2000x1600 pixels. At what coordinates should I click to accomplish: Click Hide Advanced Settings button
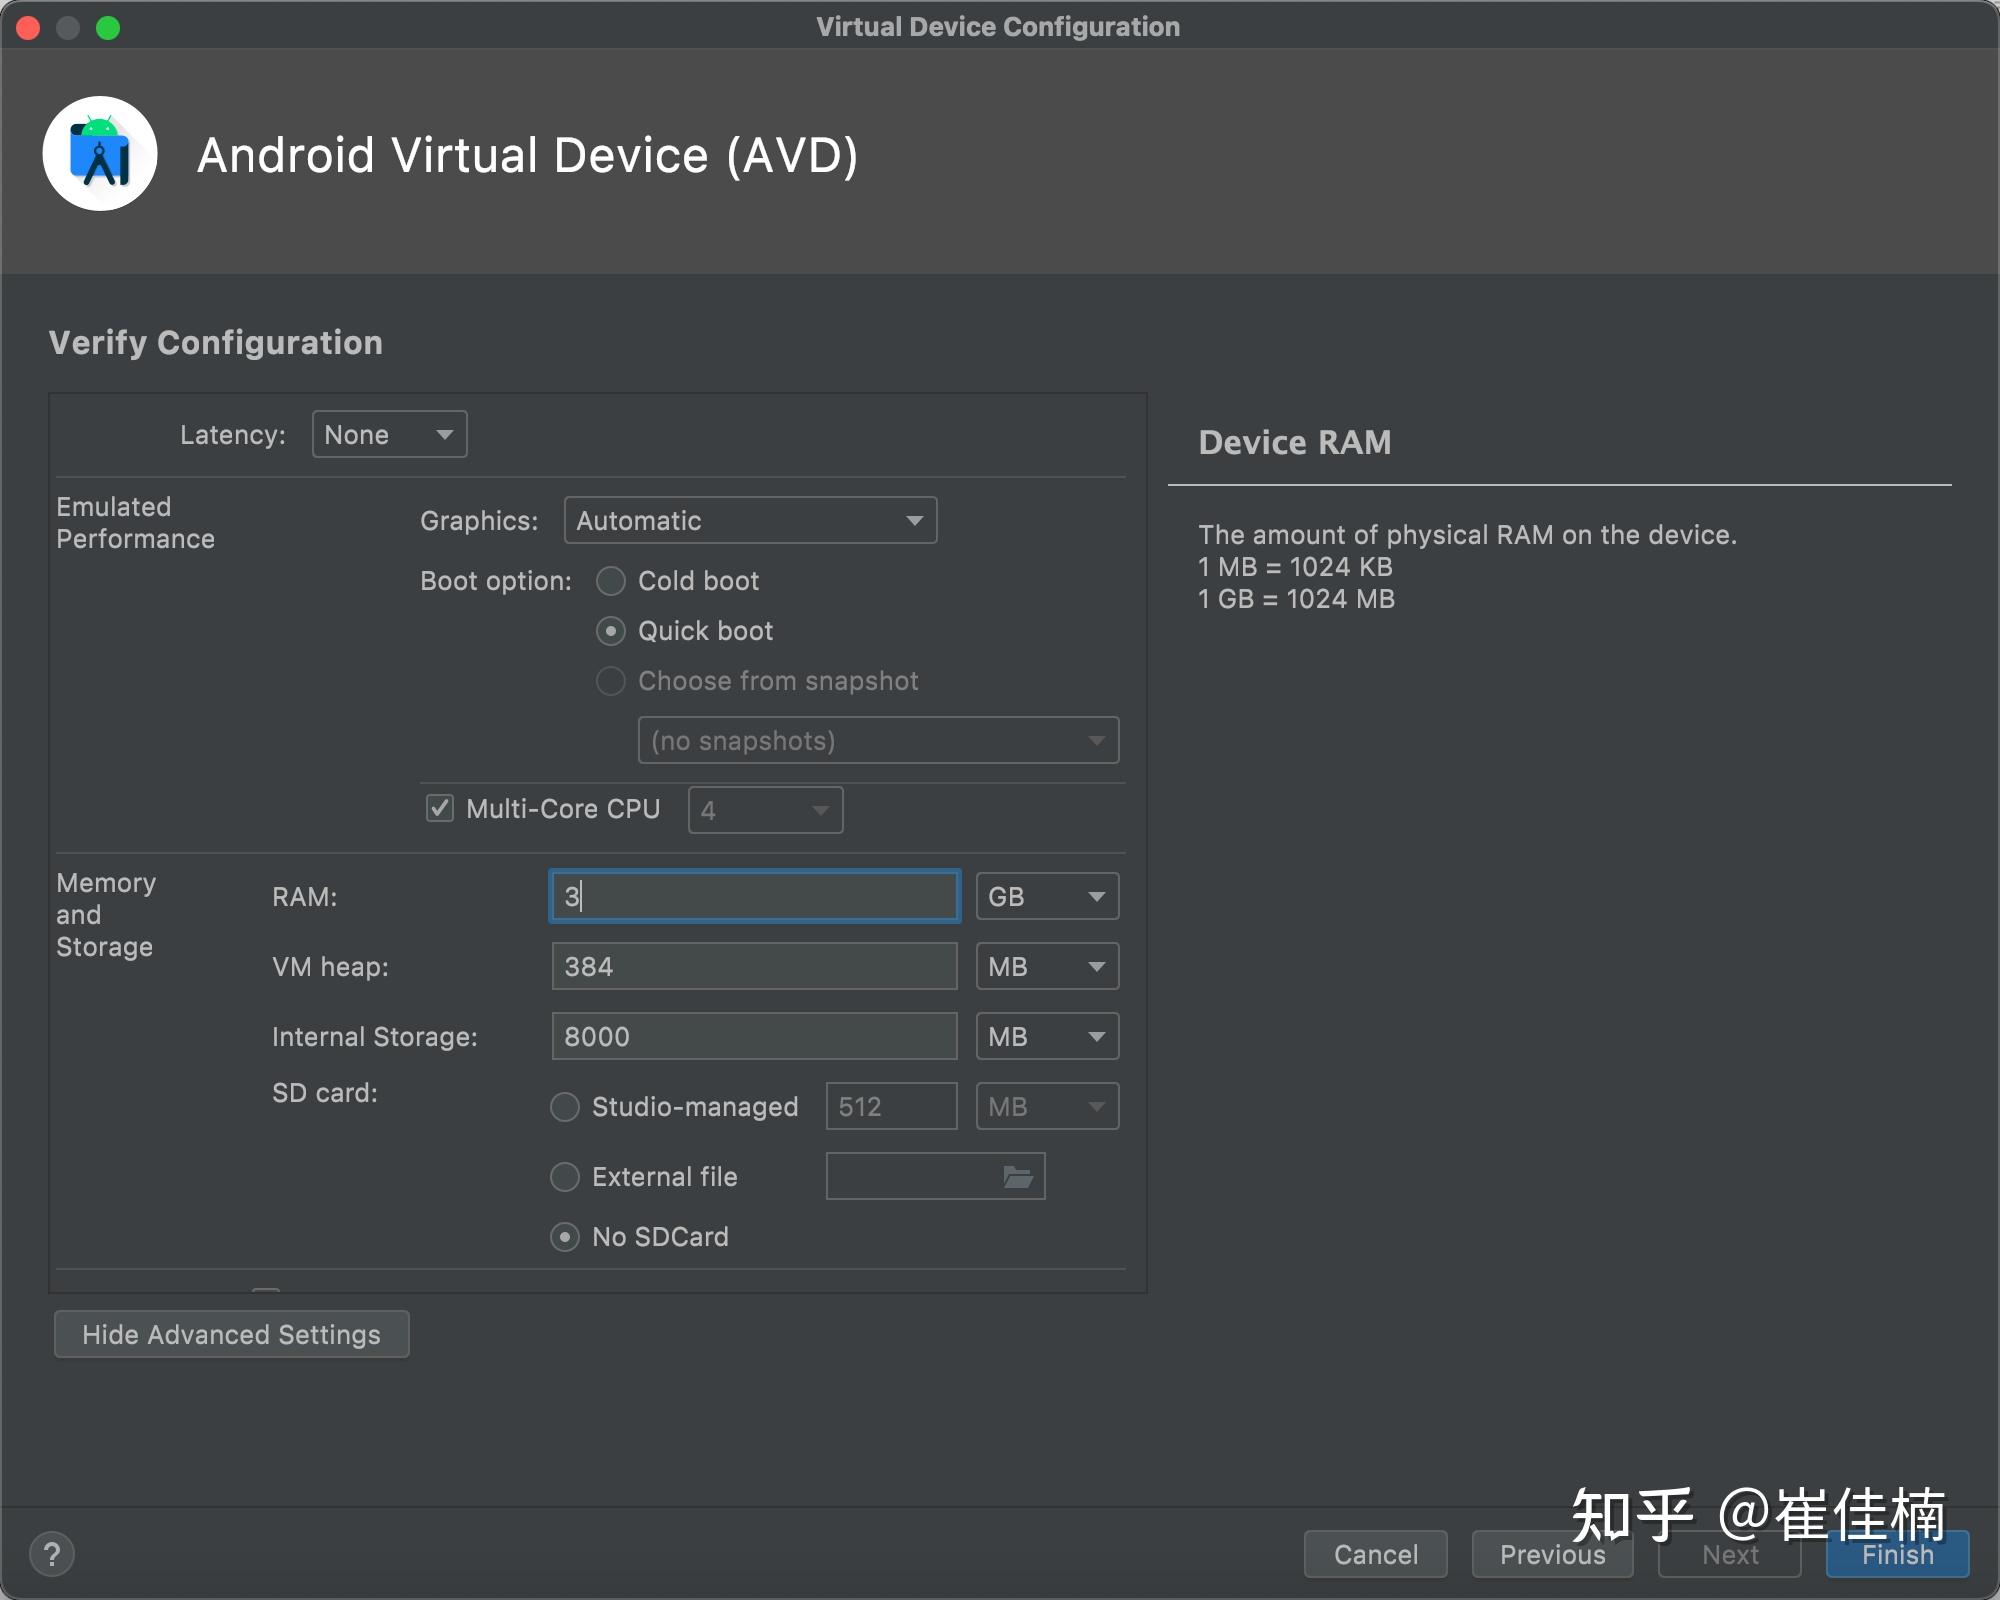point(231,1335)
